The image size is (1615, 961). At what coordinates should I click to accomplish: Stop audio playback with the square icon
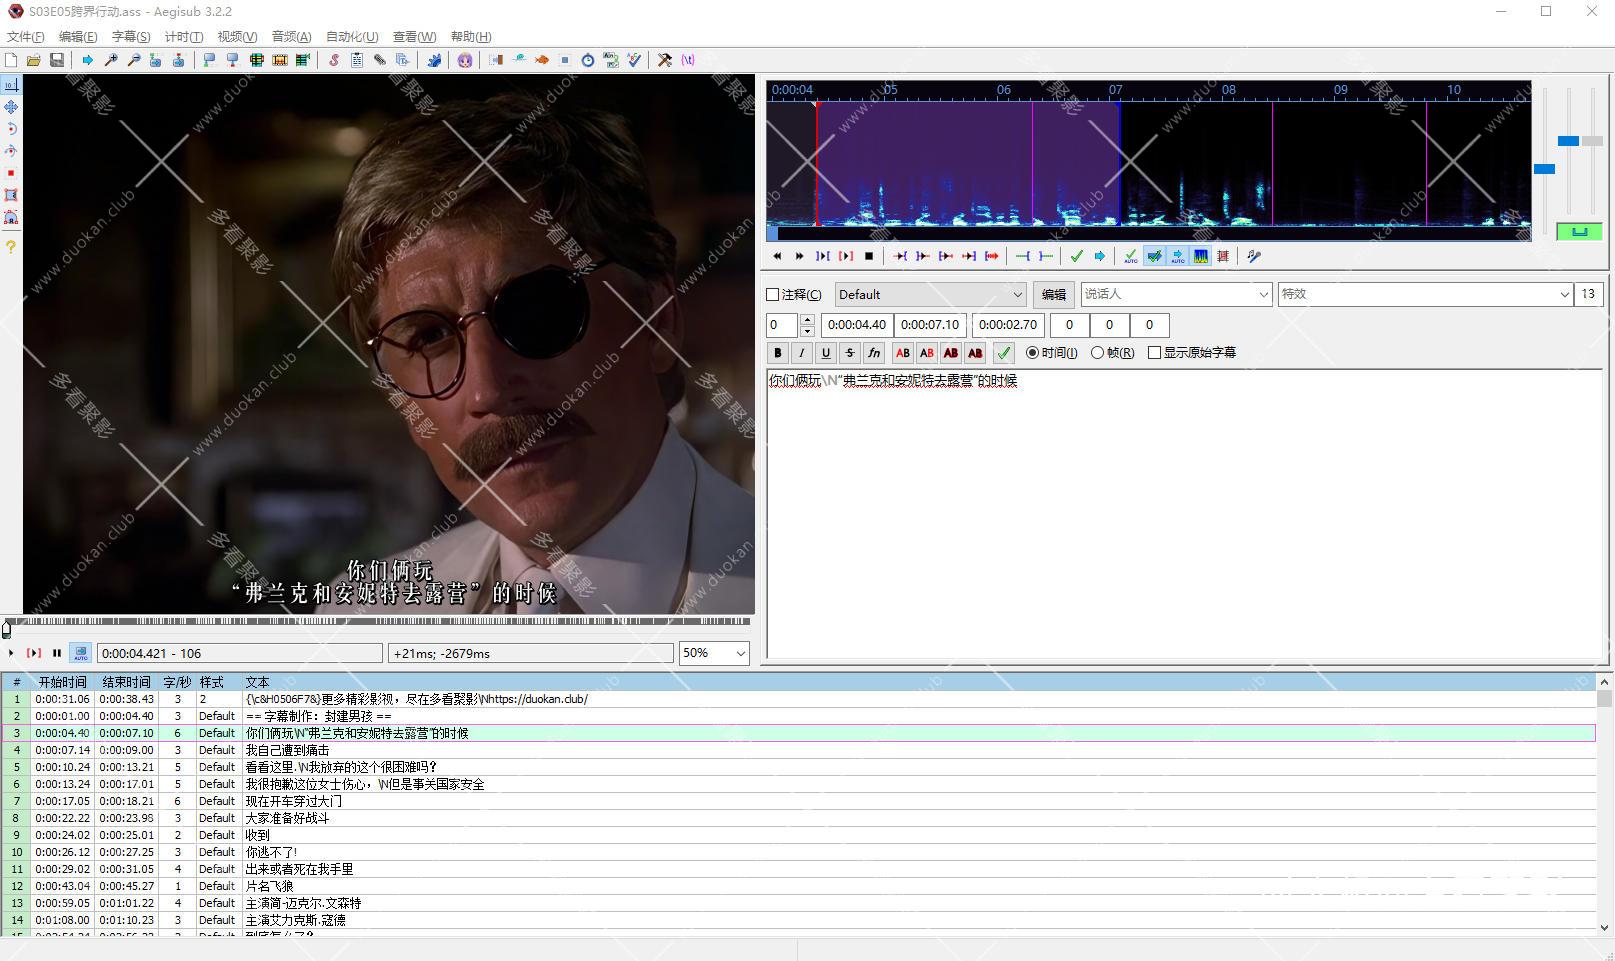[869, 256]
